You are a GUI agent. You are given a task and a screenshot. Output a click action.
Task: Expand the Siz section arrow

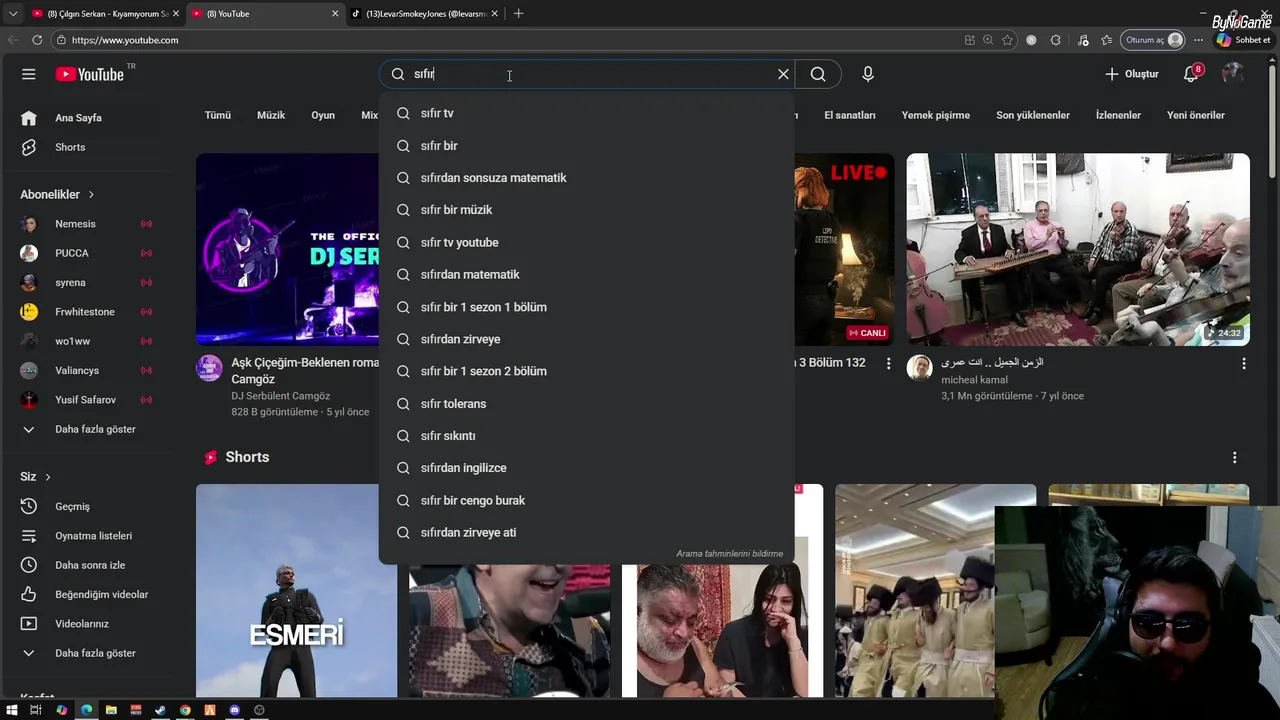[47, 477]
